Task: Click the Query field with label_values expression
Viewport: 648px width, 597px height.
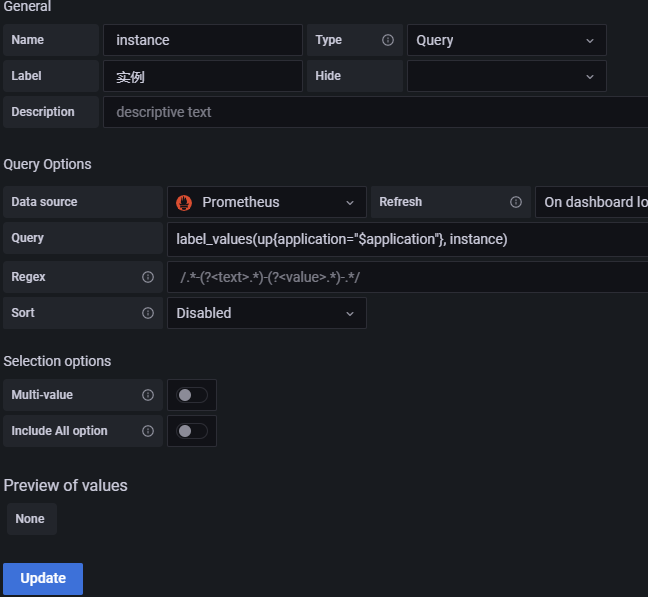Action: click(x=407, y=239)
